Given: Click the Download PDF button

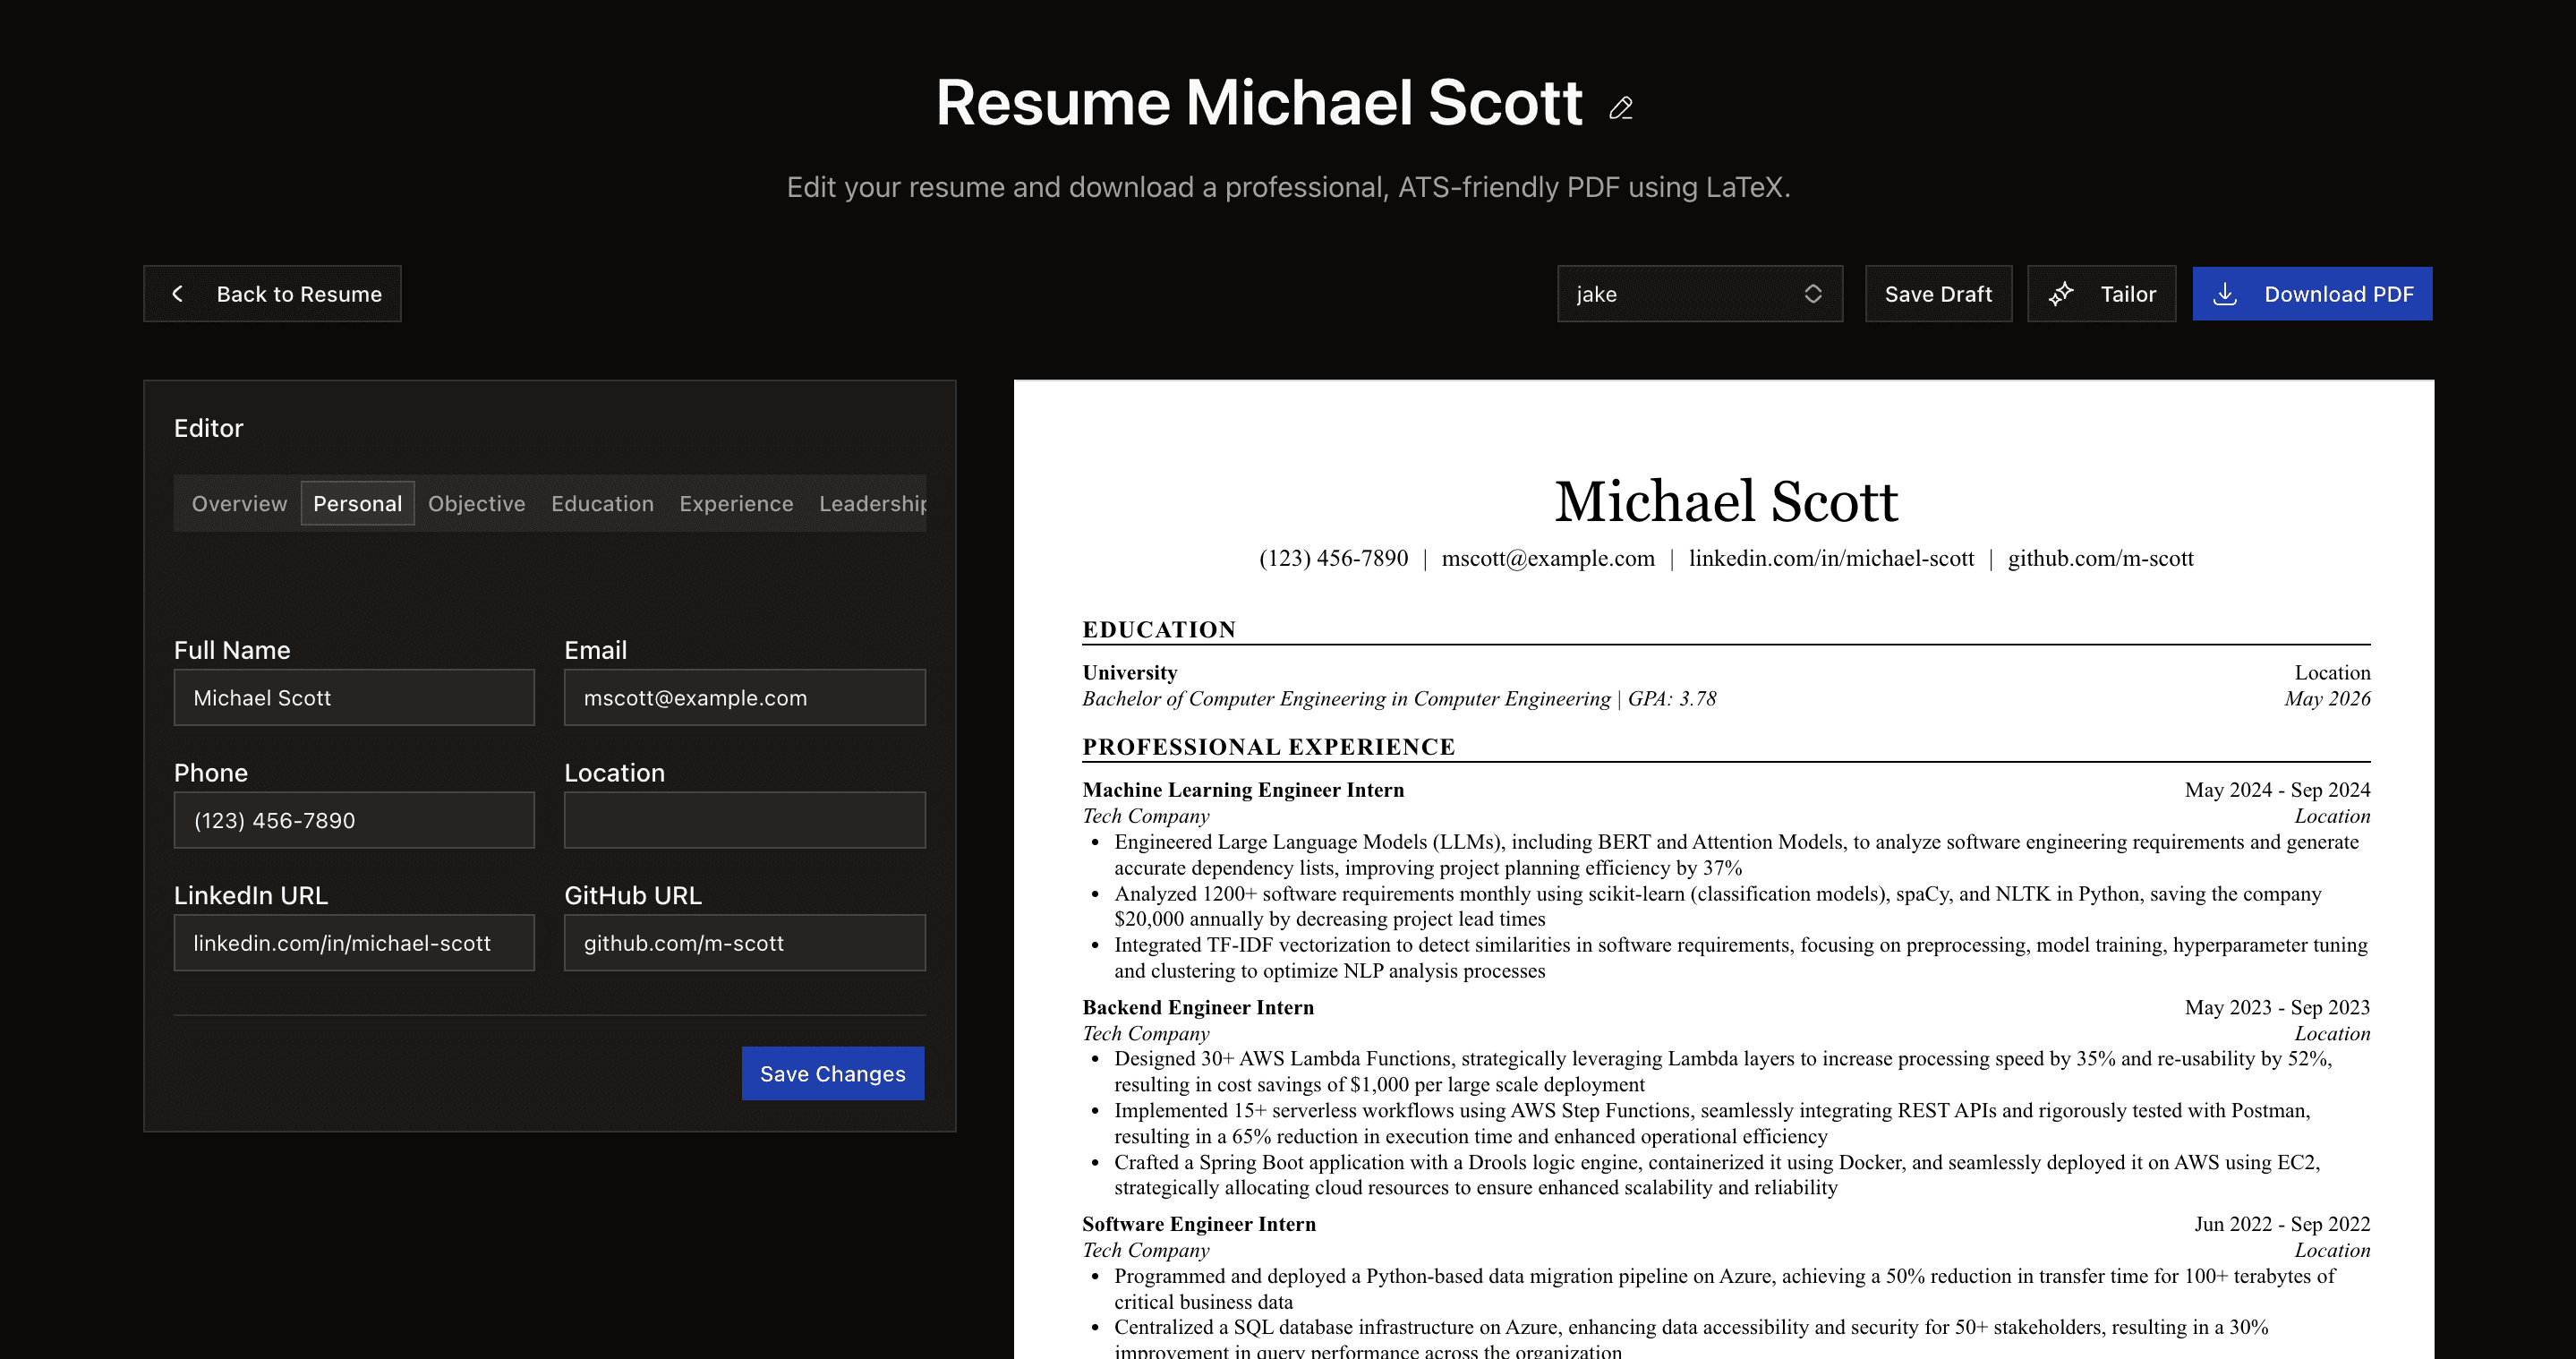Looking at the screenshot, I should (x=2311, y=293).
